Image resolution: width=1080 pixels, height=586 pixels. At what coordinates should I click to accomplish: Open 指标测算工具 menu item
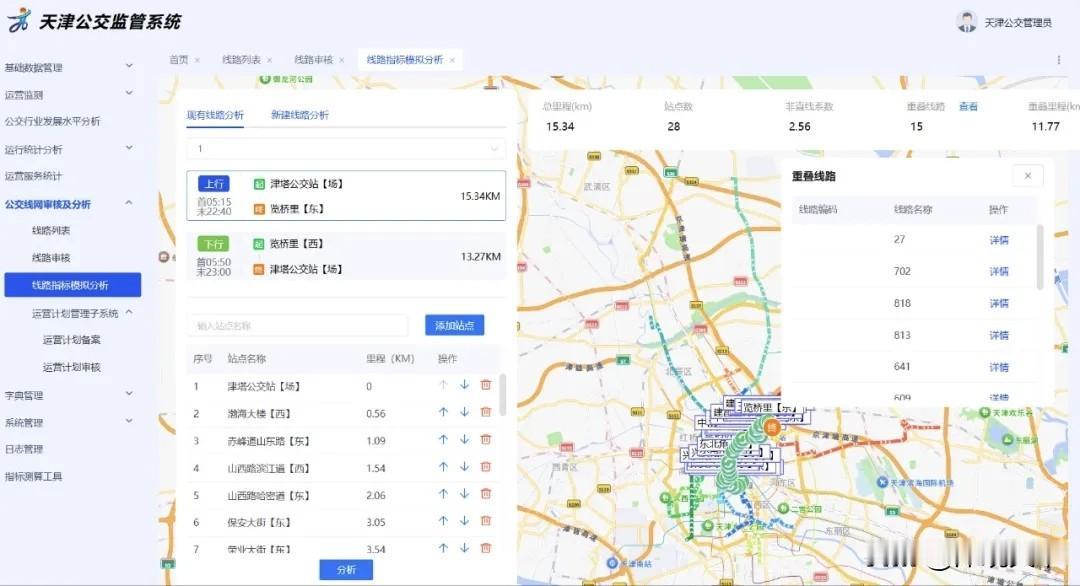tap(33, 477)
